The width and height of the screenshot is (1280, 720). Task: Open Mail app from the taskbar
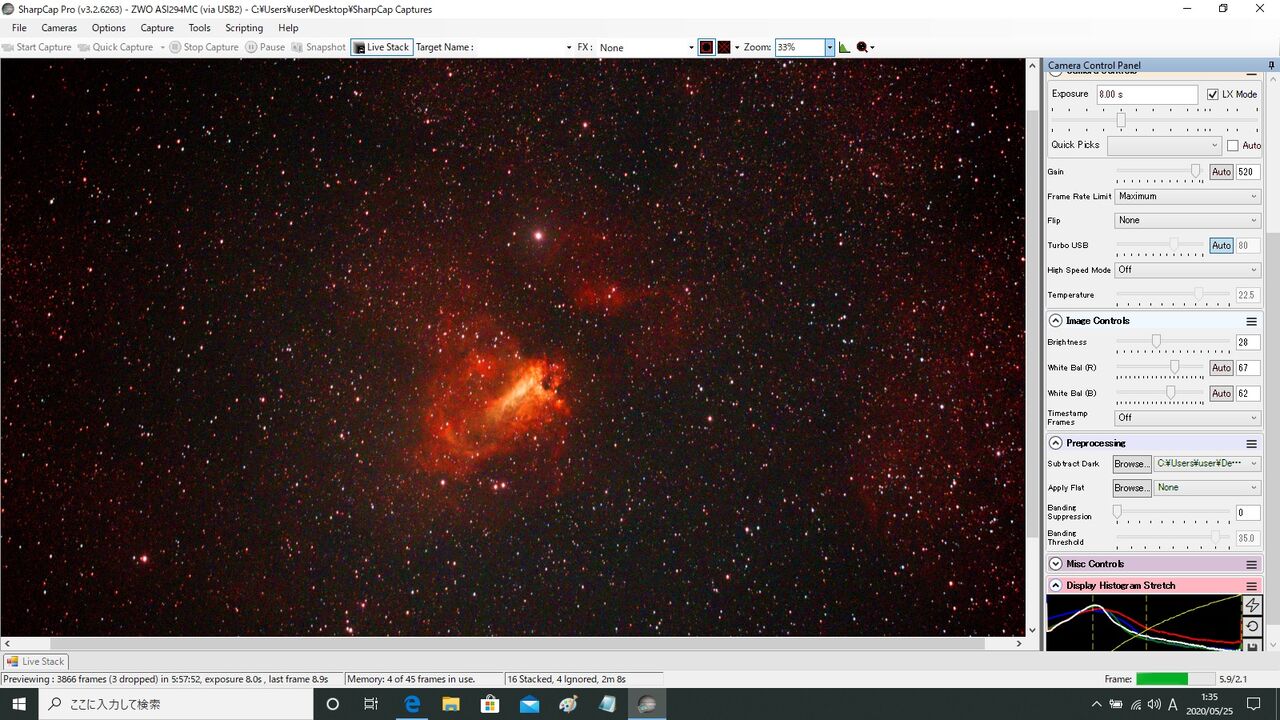pyautogui.click(x=529, y=704)
